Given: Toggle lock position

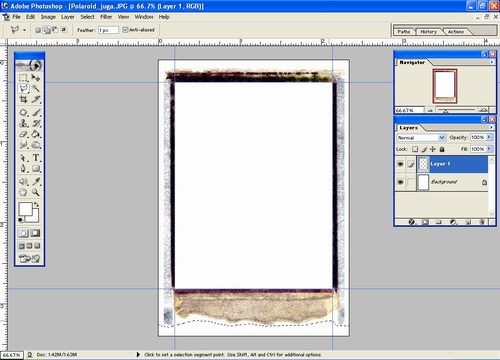Looking at the screenshot, I should (433, 149).
